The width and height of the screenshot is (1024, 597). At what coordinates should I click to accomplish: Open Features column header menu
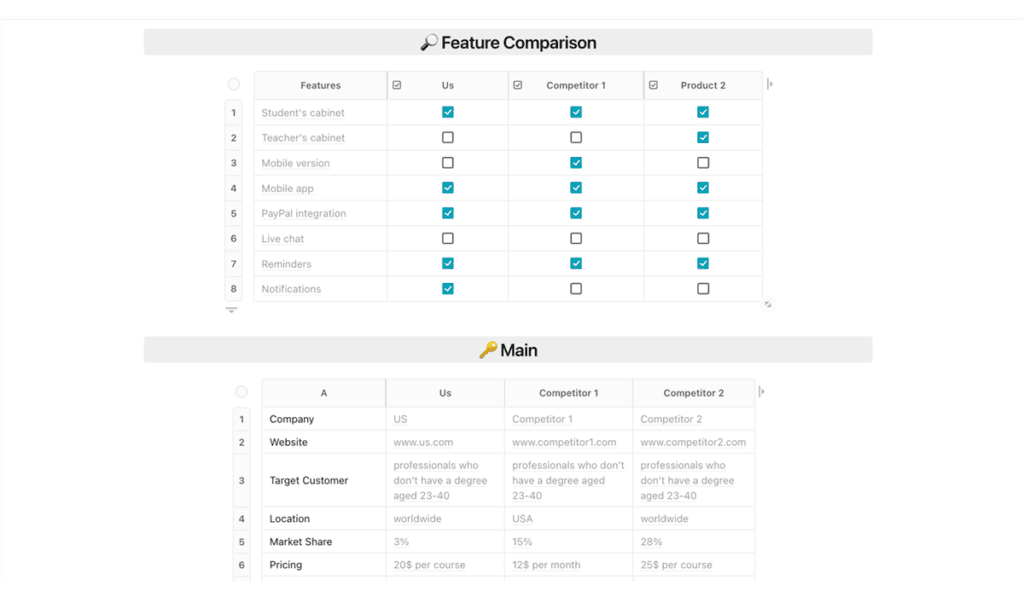pos(321,86)
